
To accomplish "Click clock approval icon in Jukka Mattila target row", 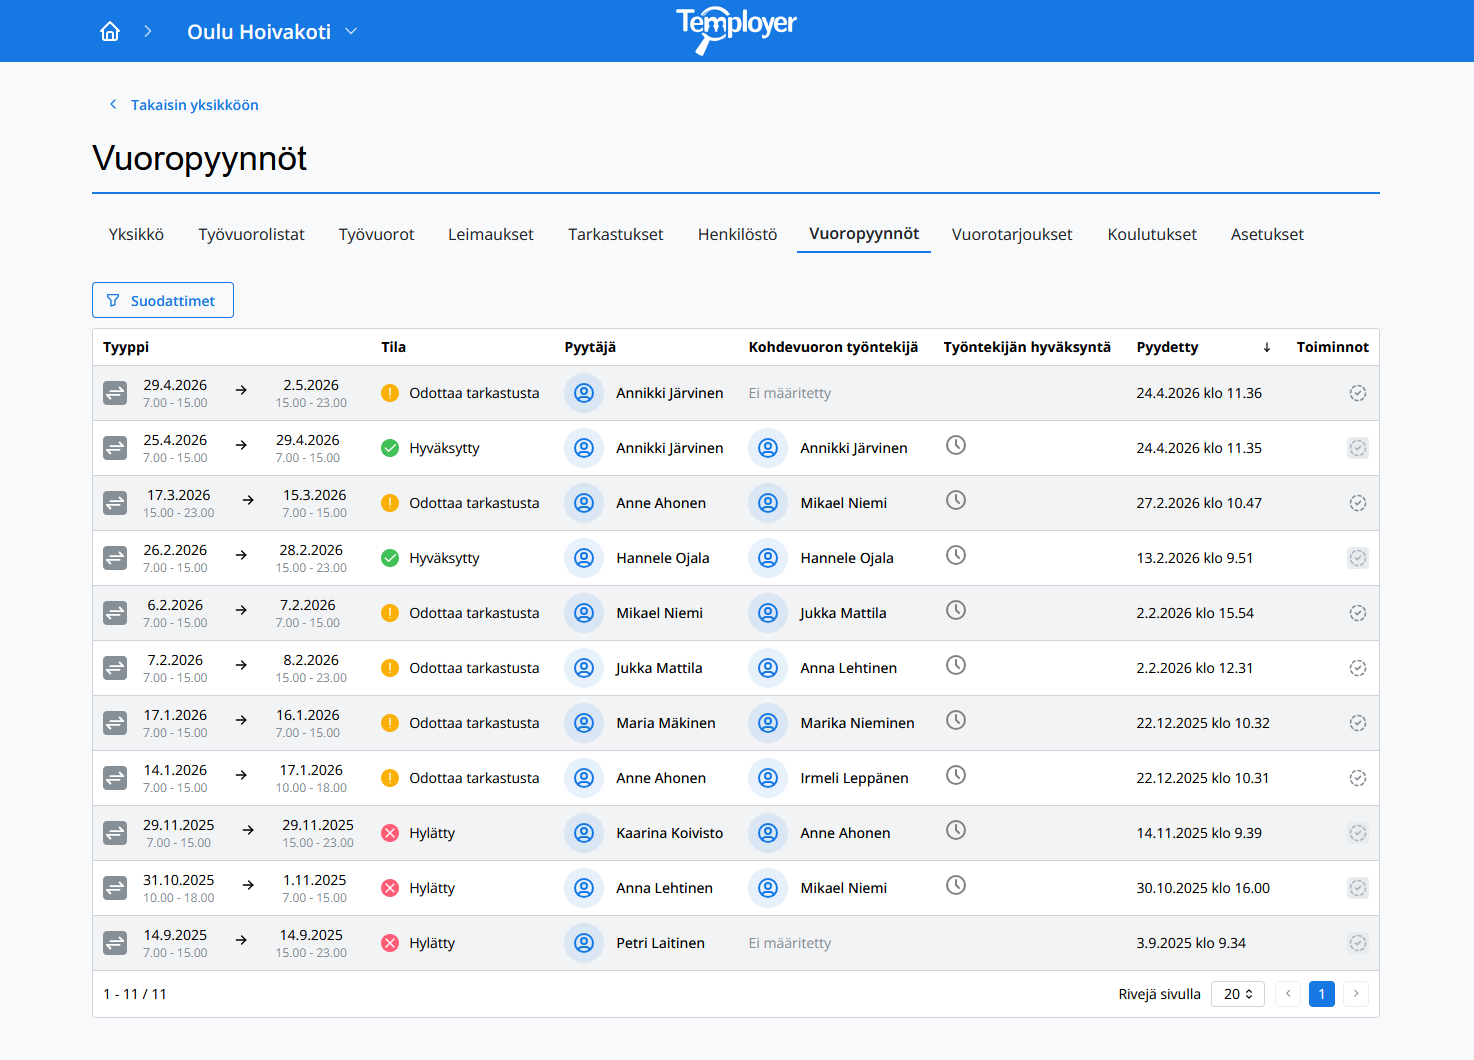I will [956, 610].
